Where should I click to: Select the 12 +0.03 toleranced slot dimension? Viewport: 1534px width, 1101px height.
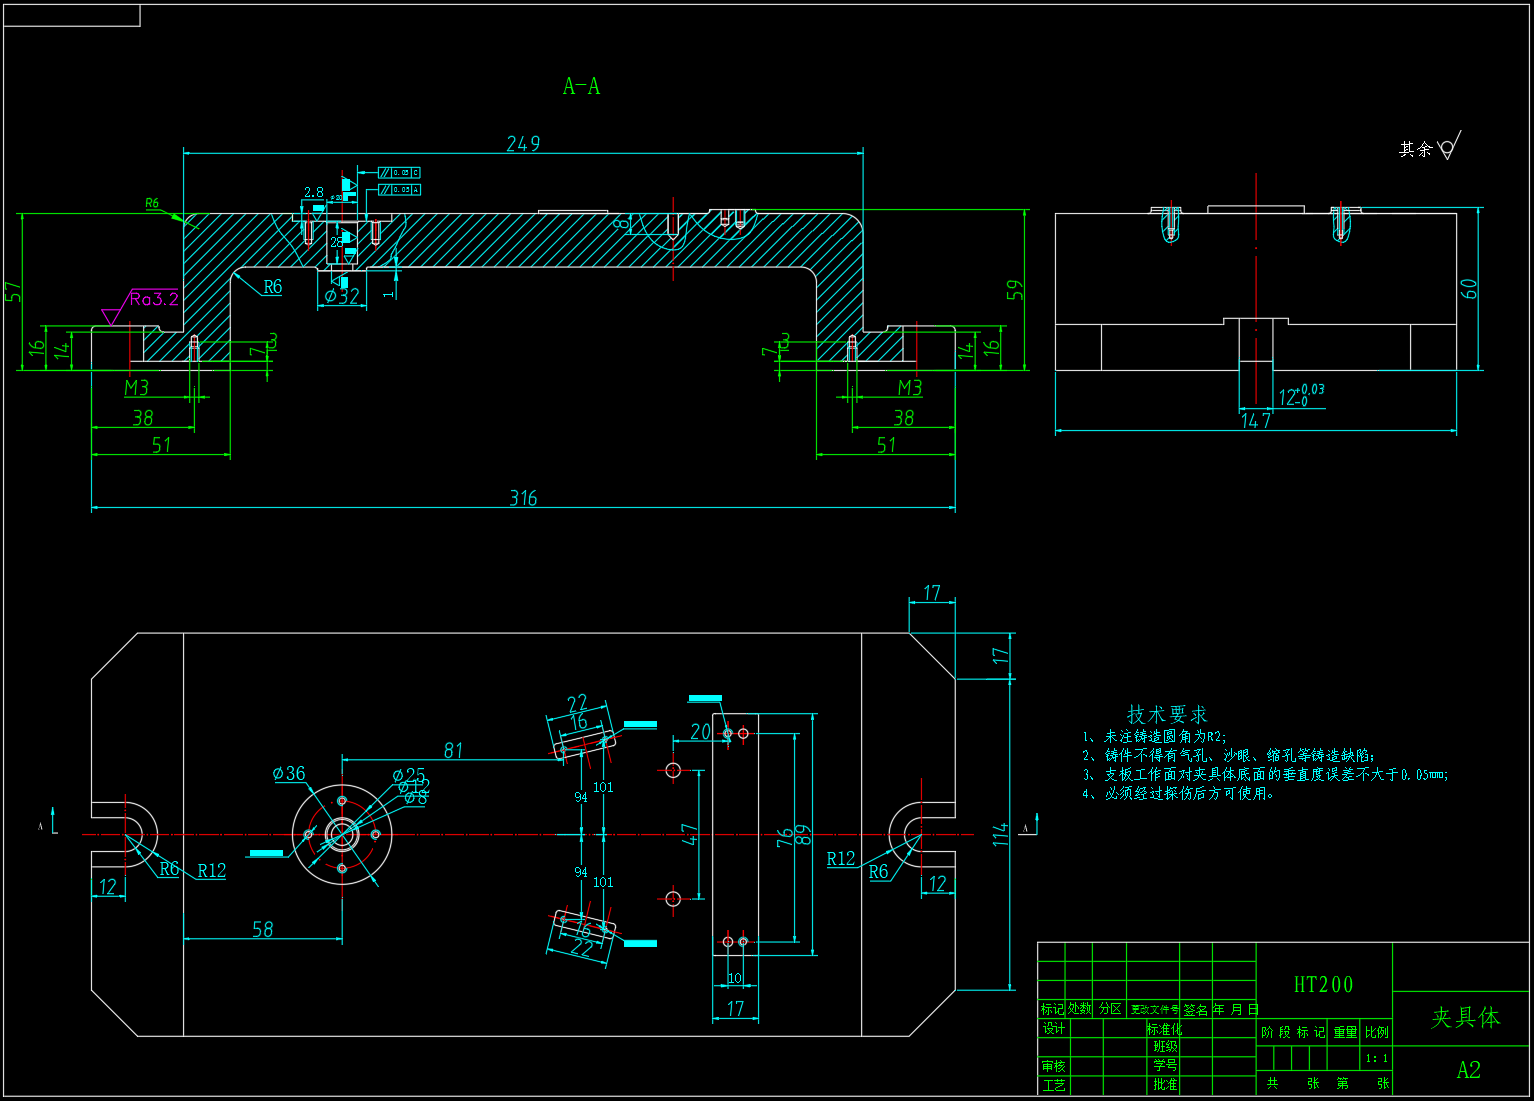click(1300, 396)
